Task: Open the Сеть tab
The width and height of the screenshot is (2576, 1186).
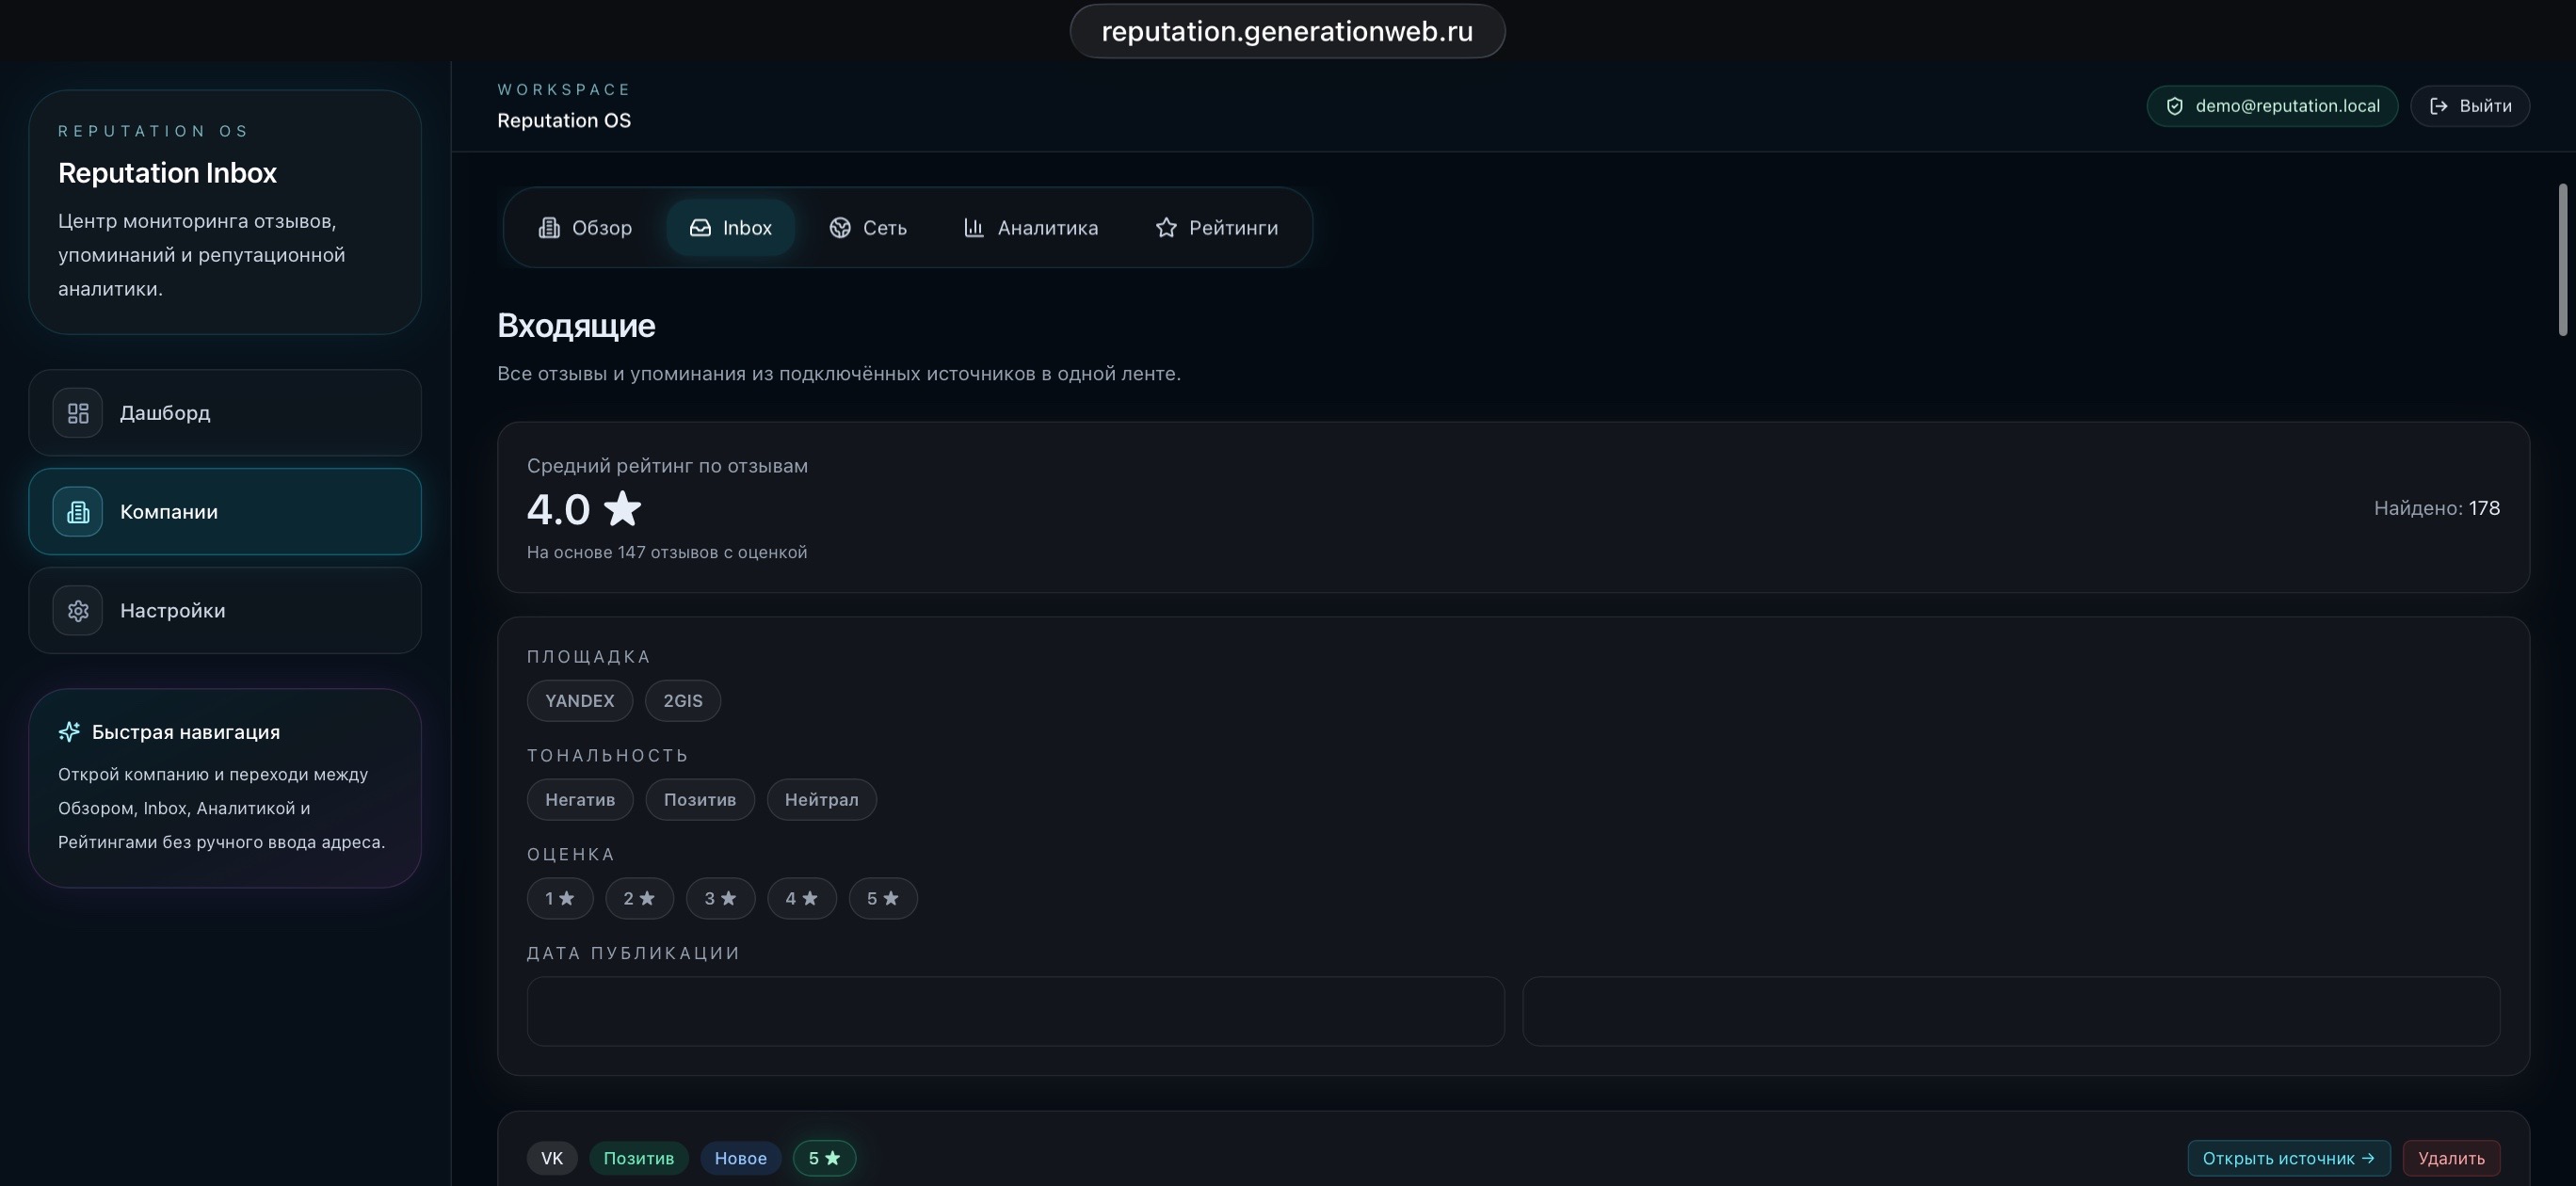Action: point(868,228)
